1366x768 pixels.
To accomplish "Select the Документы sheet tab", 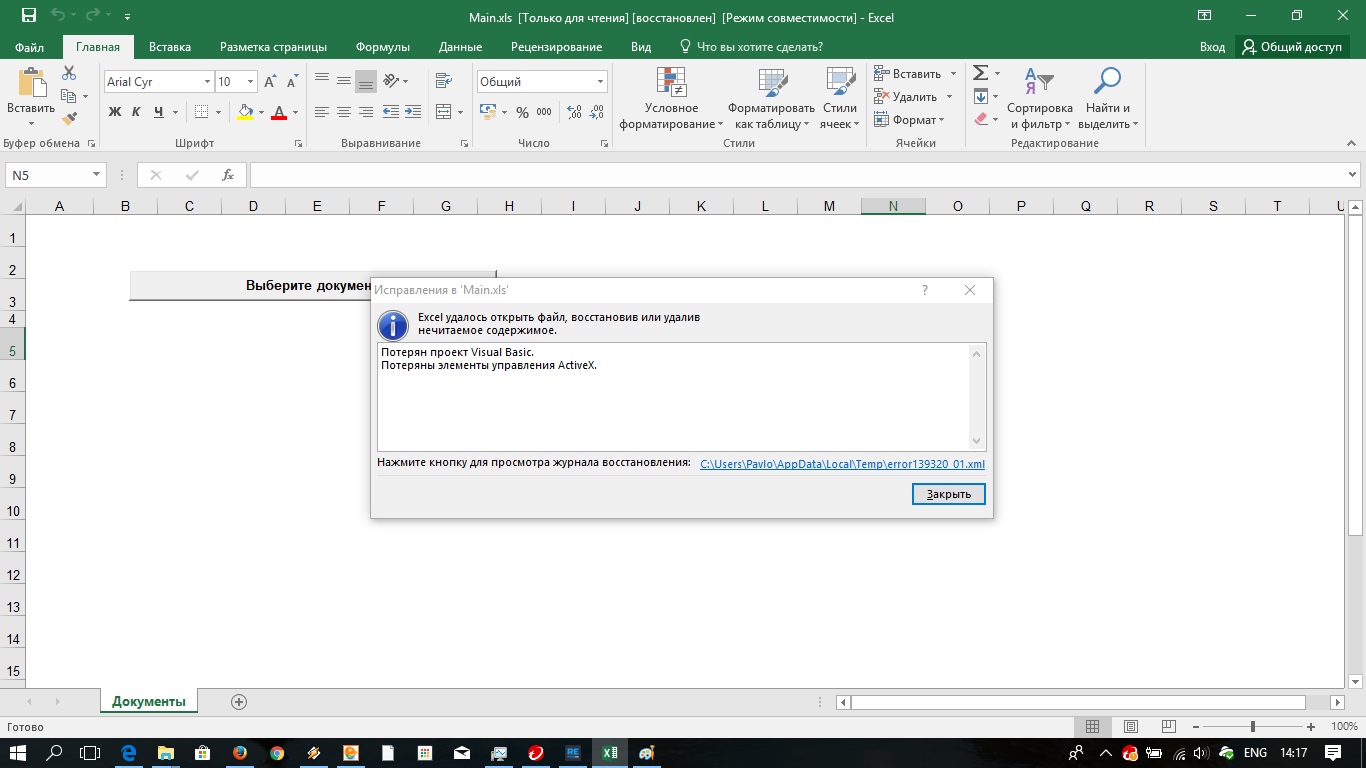I will pos(149,701).
